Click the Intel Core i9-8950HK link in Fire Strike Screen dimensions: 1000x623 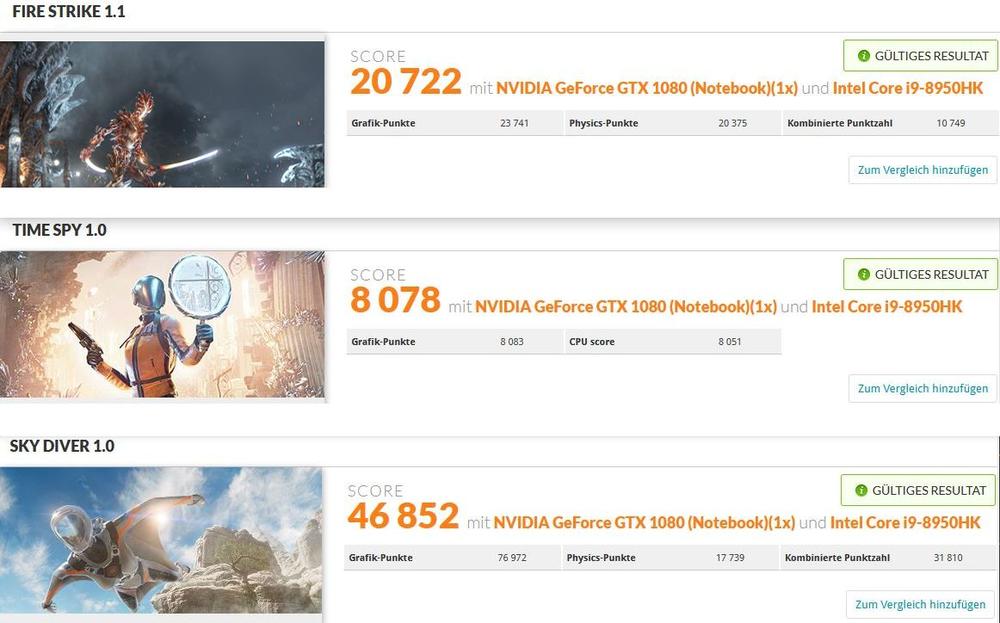(x=908, y=88)
